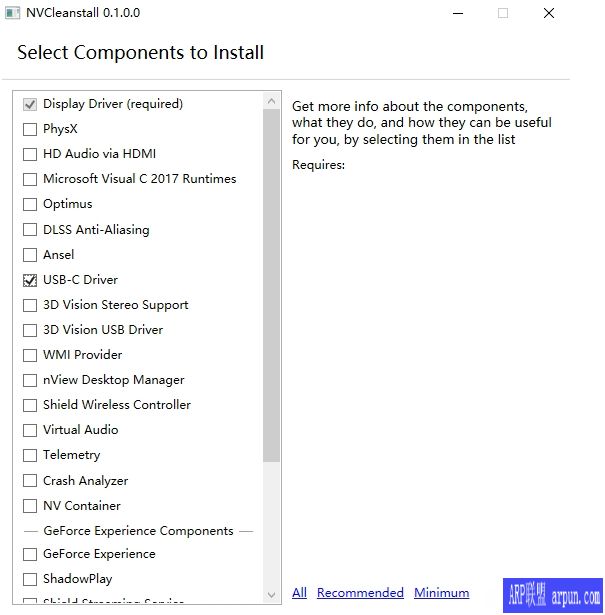The height and width of the screenshot is (615, 605).
Task: Click the NVCleanstall app icon in title bar
Action: pos(12,13)
